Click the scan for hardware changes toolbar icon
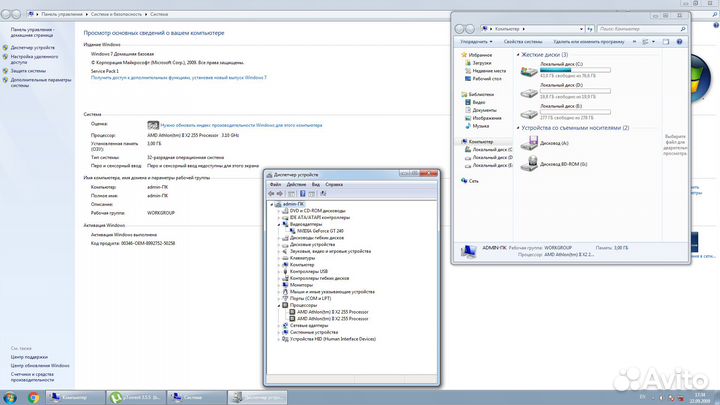Image resolution: width=720 pixels, height=405 pixels. click(323, 194)
